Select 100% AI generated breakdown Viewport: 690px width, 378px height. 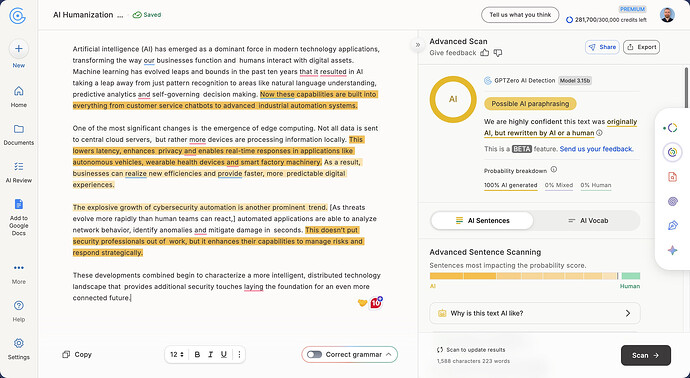[x=510, y=185]
